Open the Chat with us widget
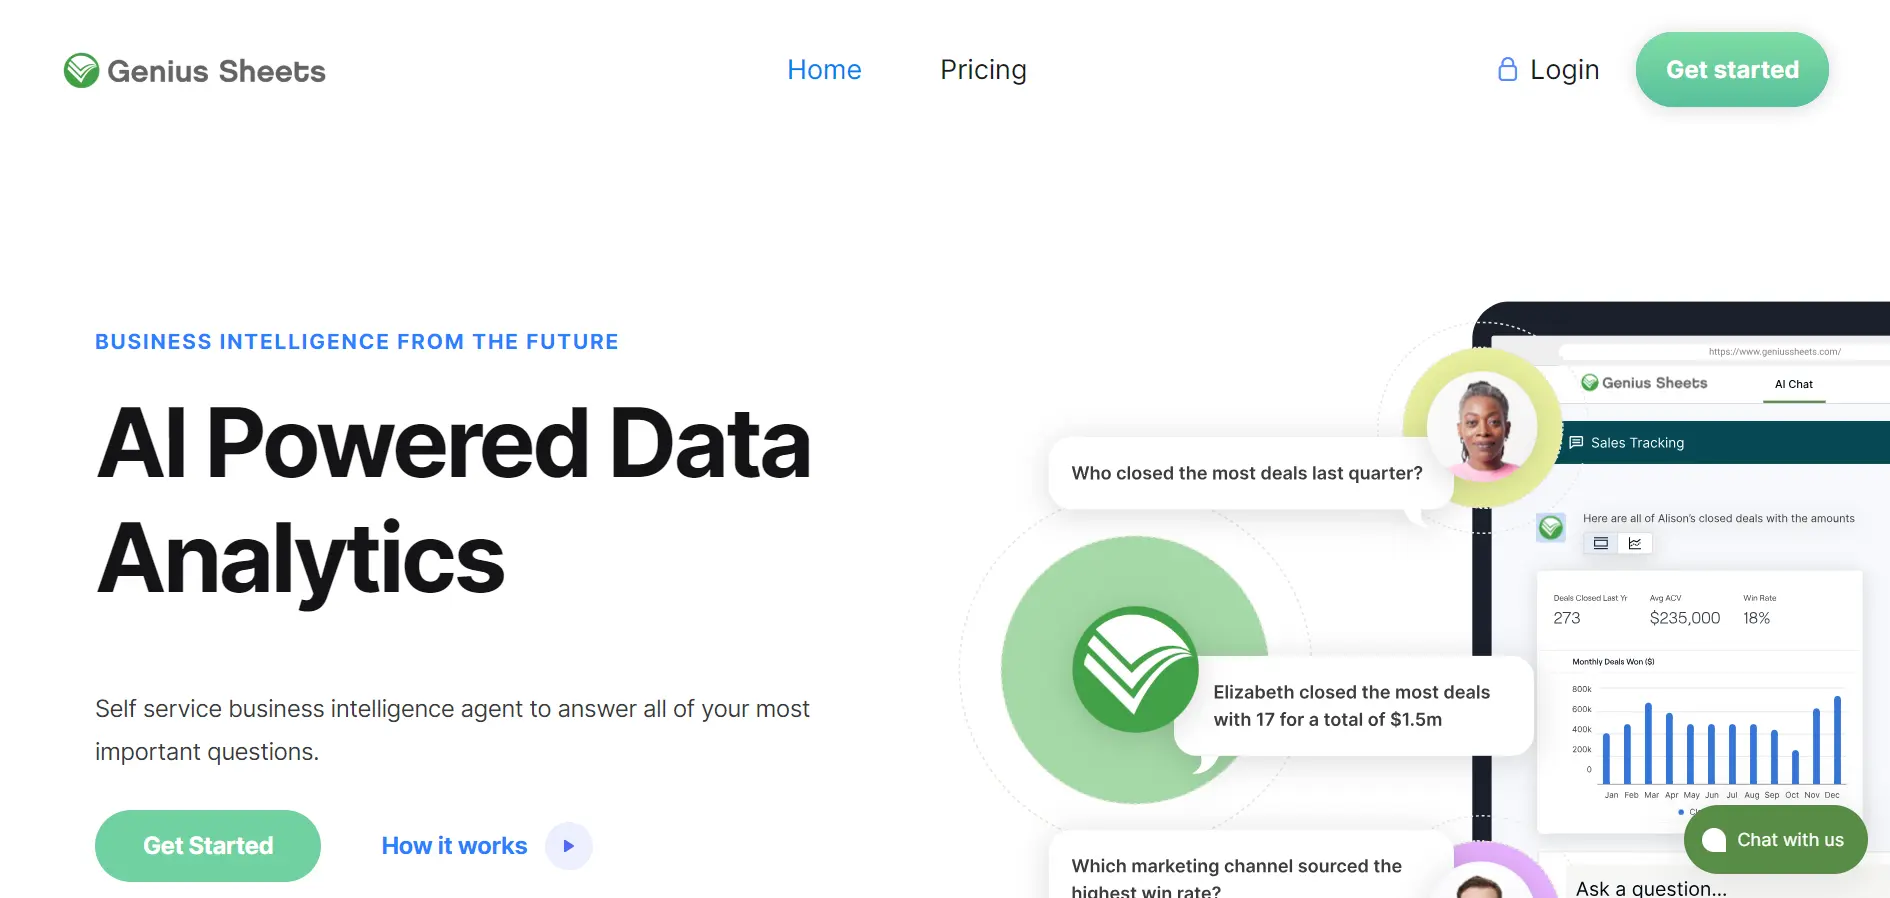Viewport: 1890px width, 898px height. tap(1775, 840)
